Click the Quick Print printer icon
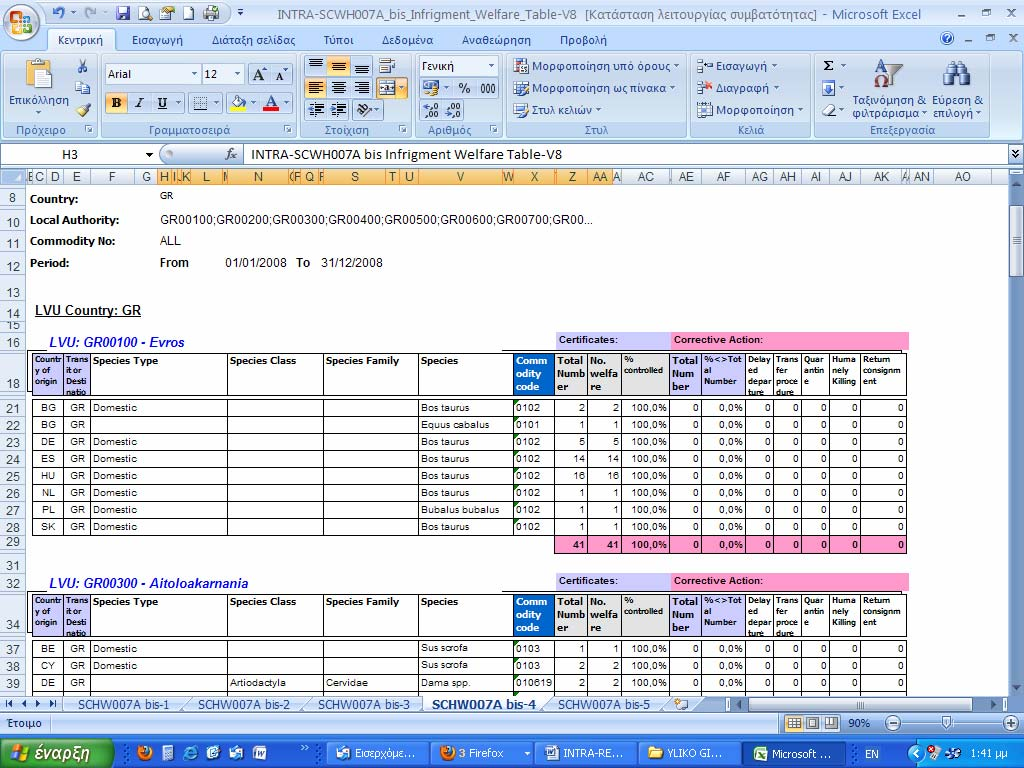 [210, 12]
